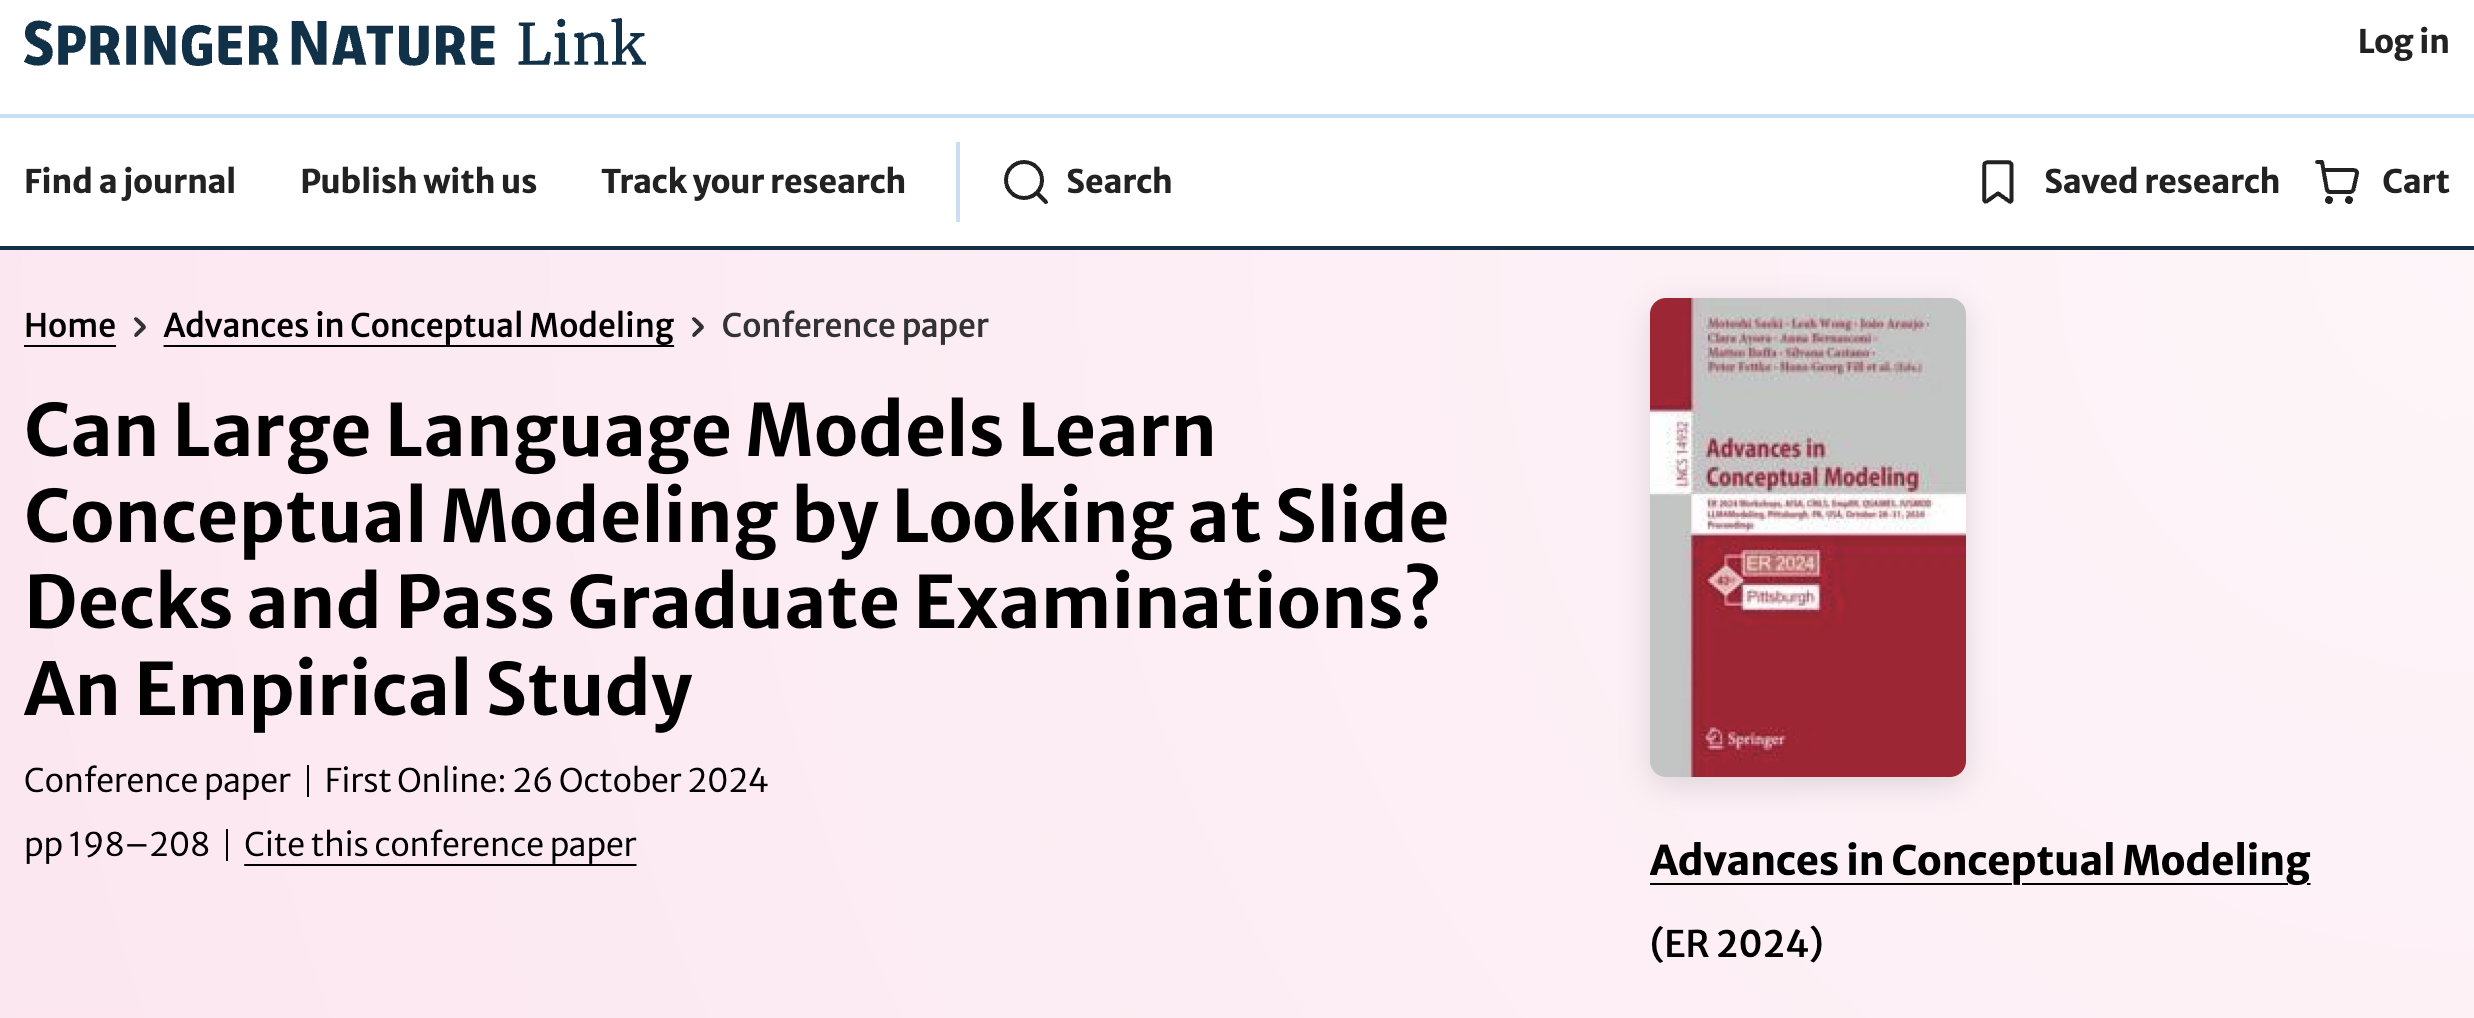Viewport: 2474px width, 1018px height.
Task: Open the search magnifier icon
Action: (x=1026, y=182)
